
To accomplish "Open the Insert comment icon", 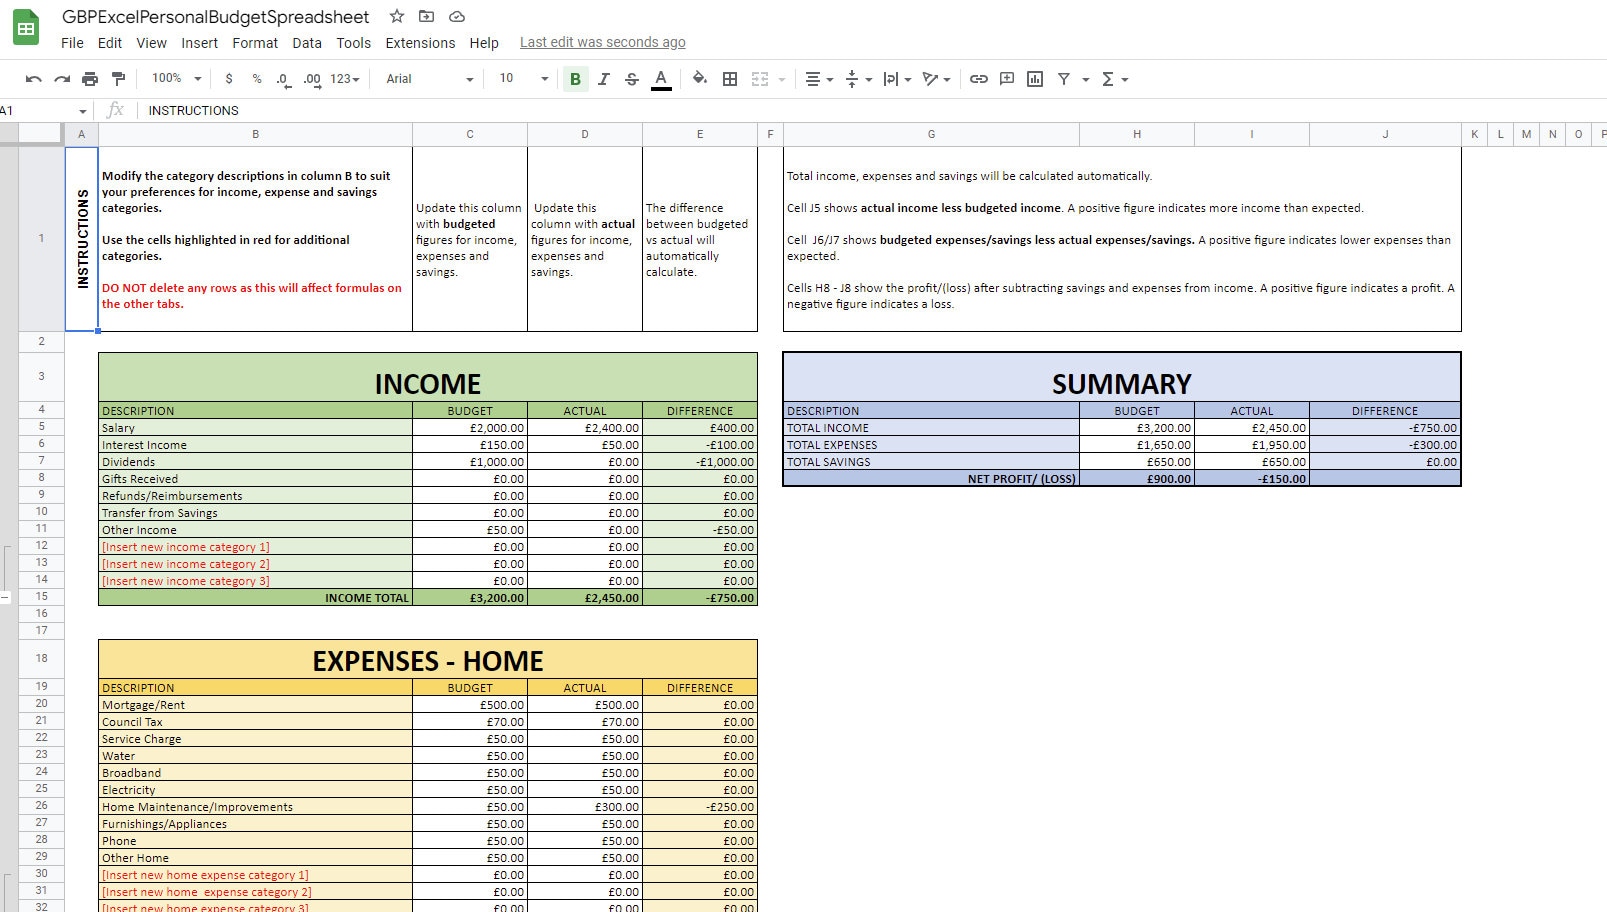I will click(1006, 78).
